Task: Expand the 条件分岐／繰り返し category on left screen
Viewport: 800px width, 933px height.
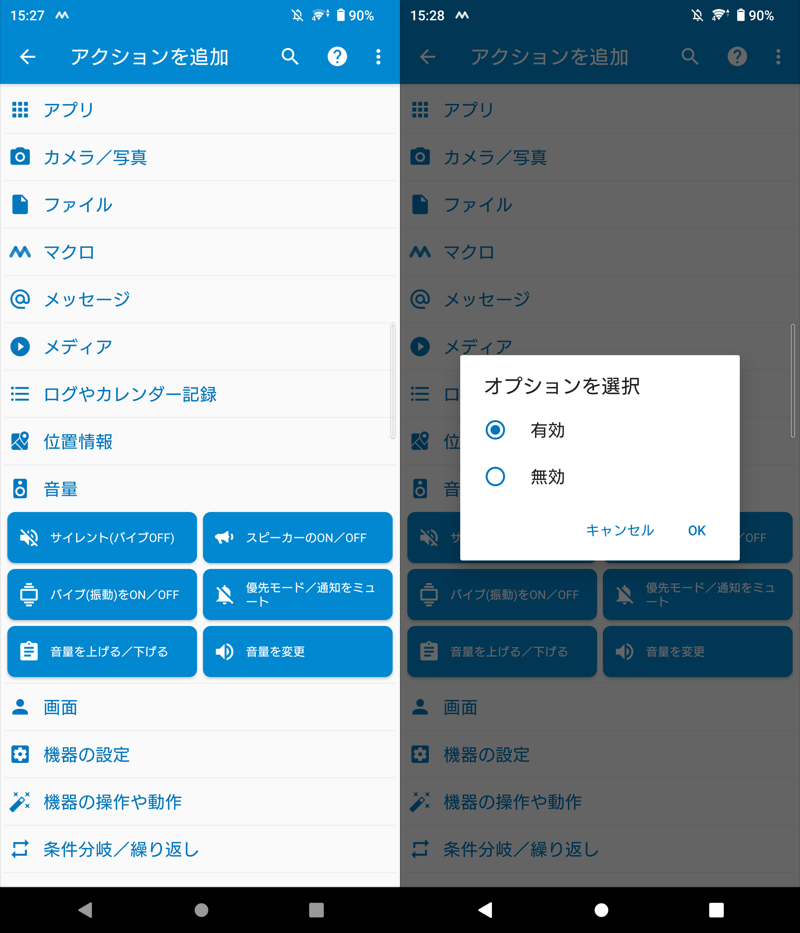Action: 200,850
